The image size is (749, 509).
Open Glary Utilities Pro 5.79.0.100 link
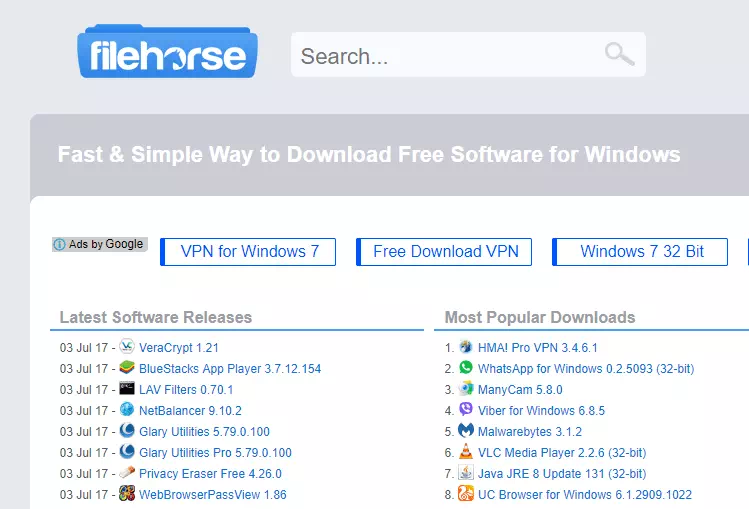pos(215,453)
